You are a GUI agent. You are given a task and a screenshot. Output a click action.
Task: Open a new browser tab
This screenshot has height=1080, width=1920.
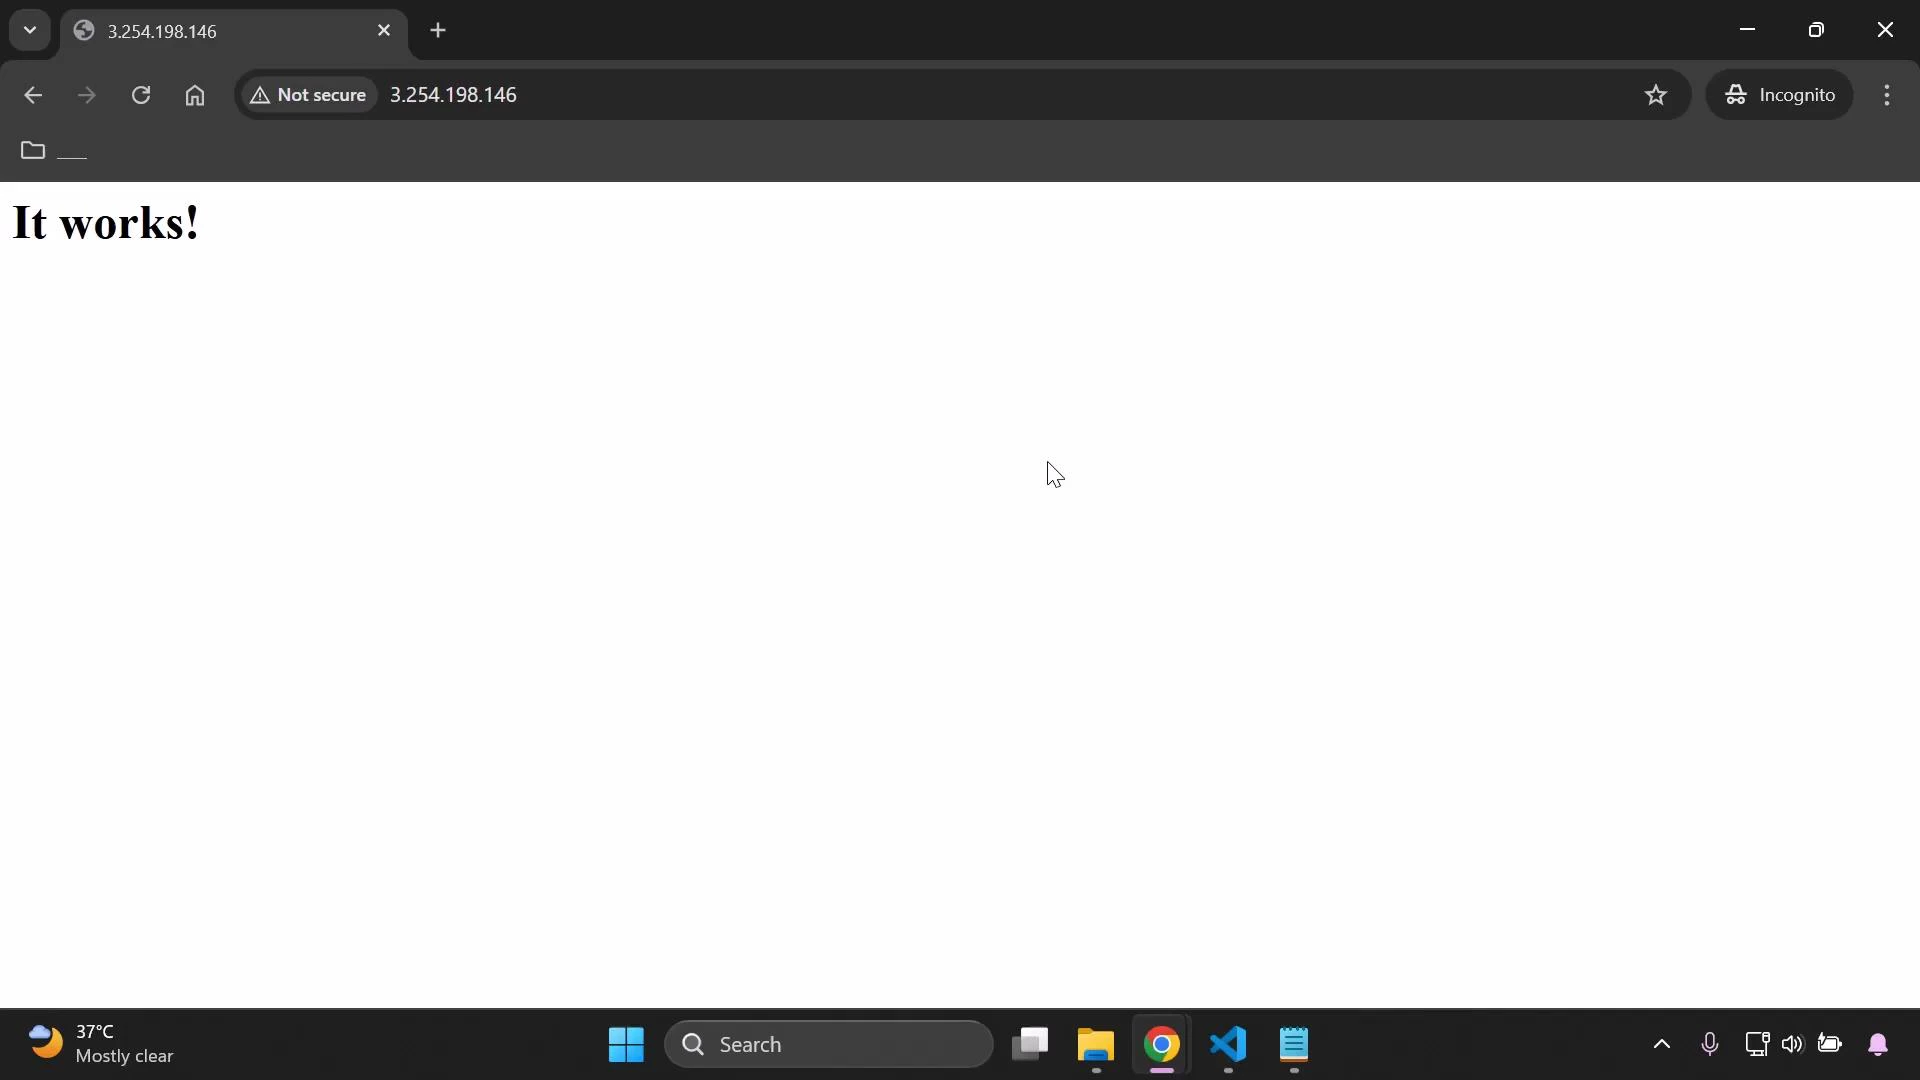(438, 30)
